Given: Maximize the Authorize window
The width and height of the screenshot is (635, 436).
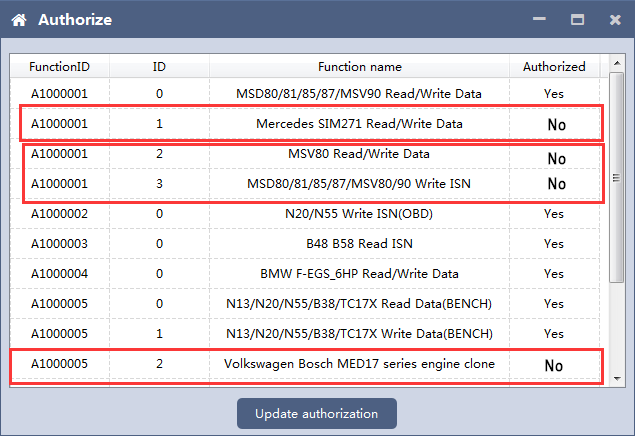Looking at the screenshot, I should pyautogui.click(x=577, y=19).
